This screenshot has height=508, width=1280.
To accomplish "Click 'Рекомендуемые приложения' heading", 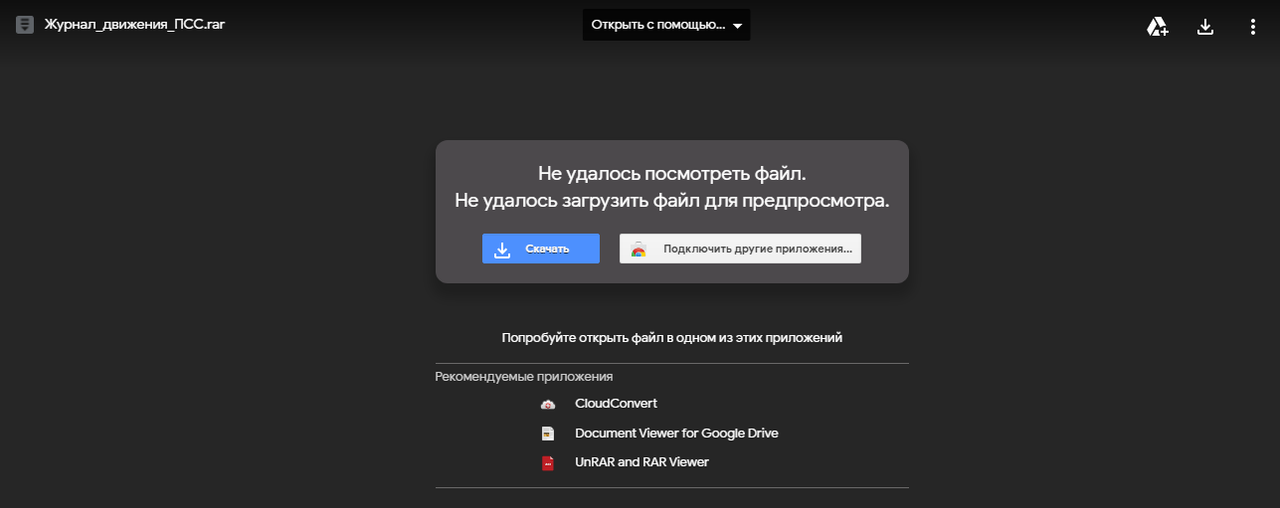I will 524,377.
